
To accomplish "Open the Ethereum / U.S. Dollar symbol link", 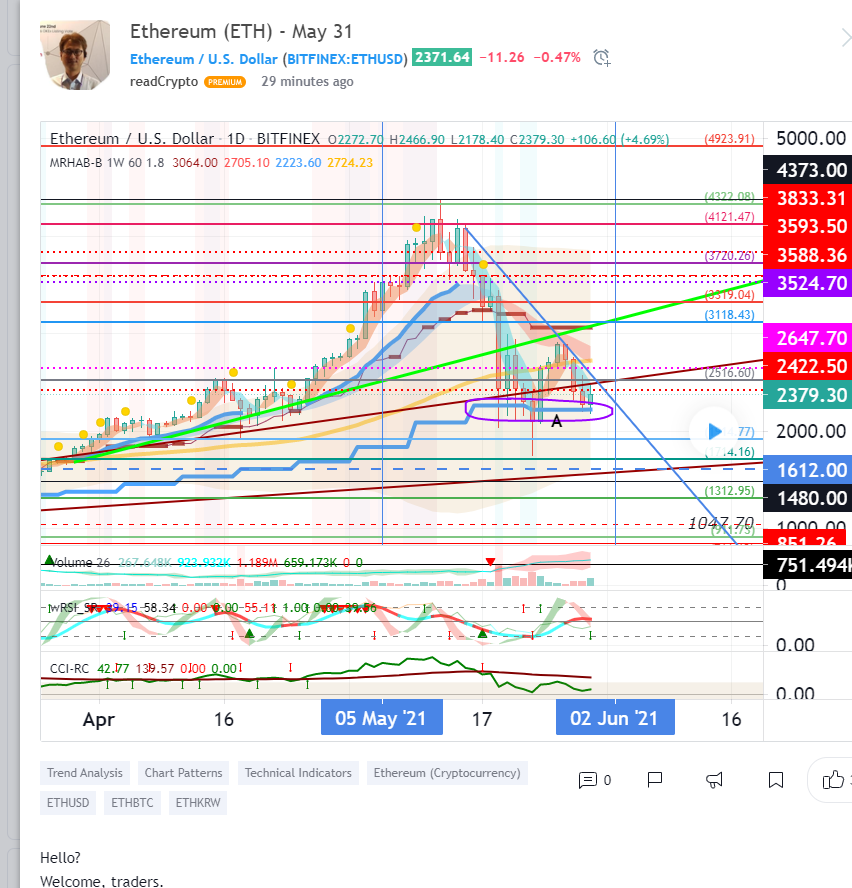I will 204,58.
